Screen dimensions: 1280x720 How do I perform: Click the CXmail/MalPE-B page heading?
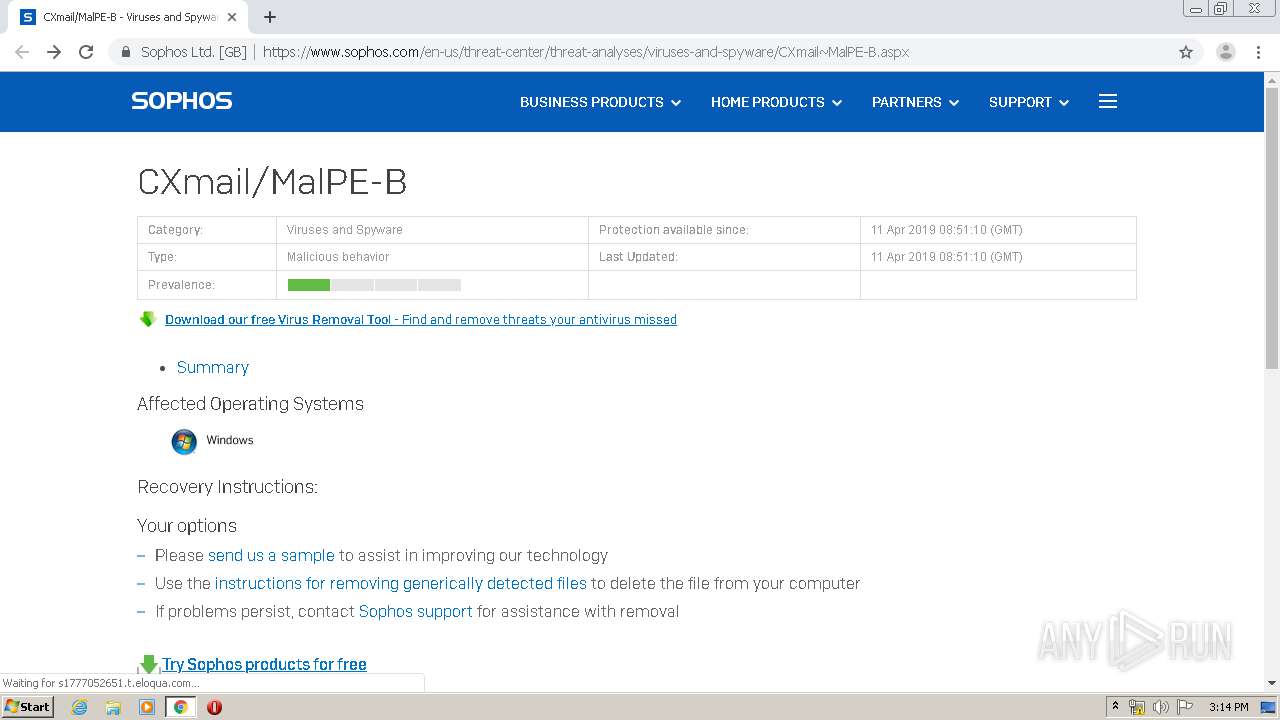point(272,182)
